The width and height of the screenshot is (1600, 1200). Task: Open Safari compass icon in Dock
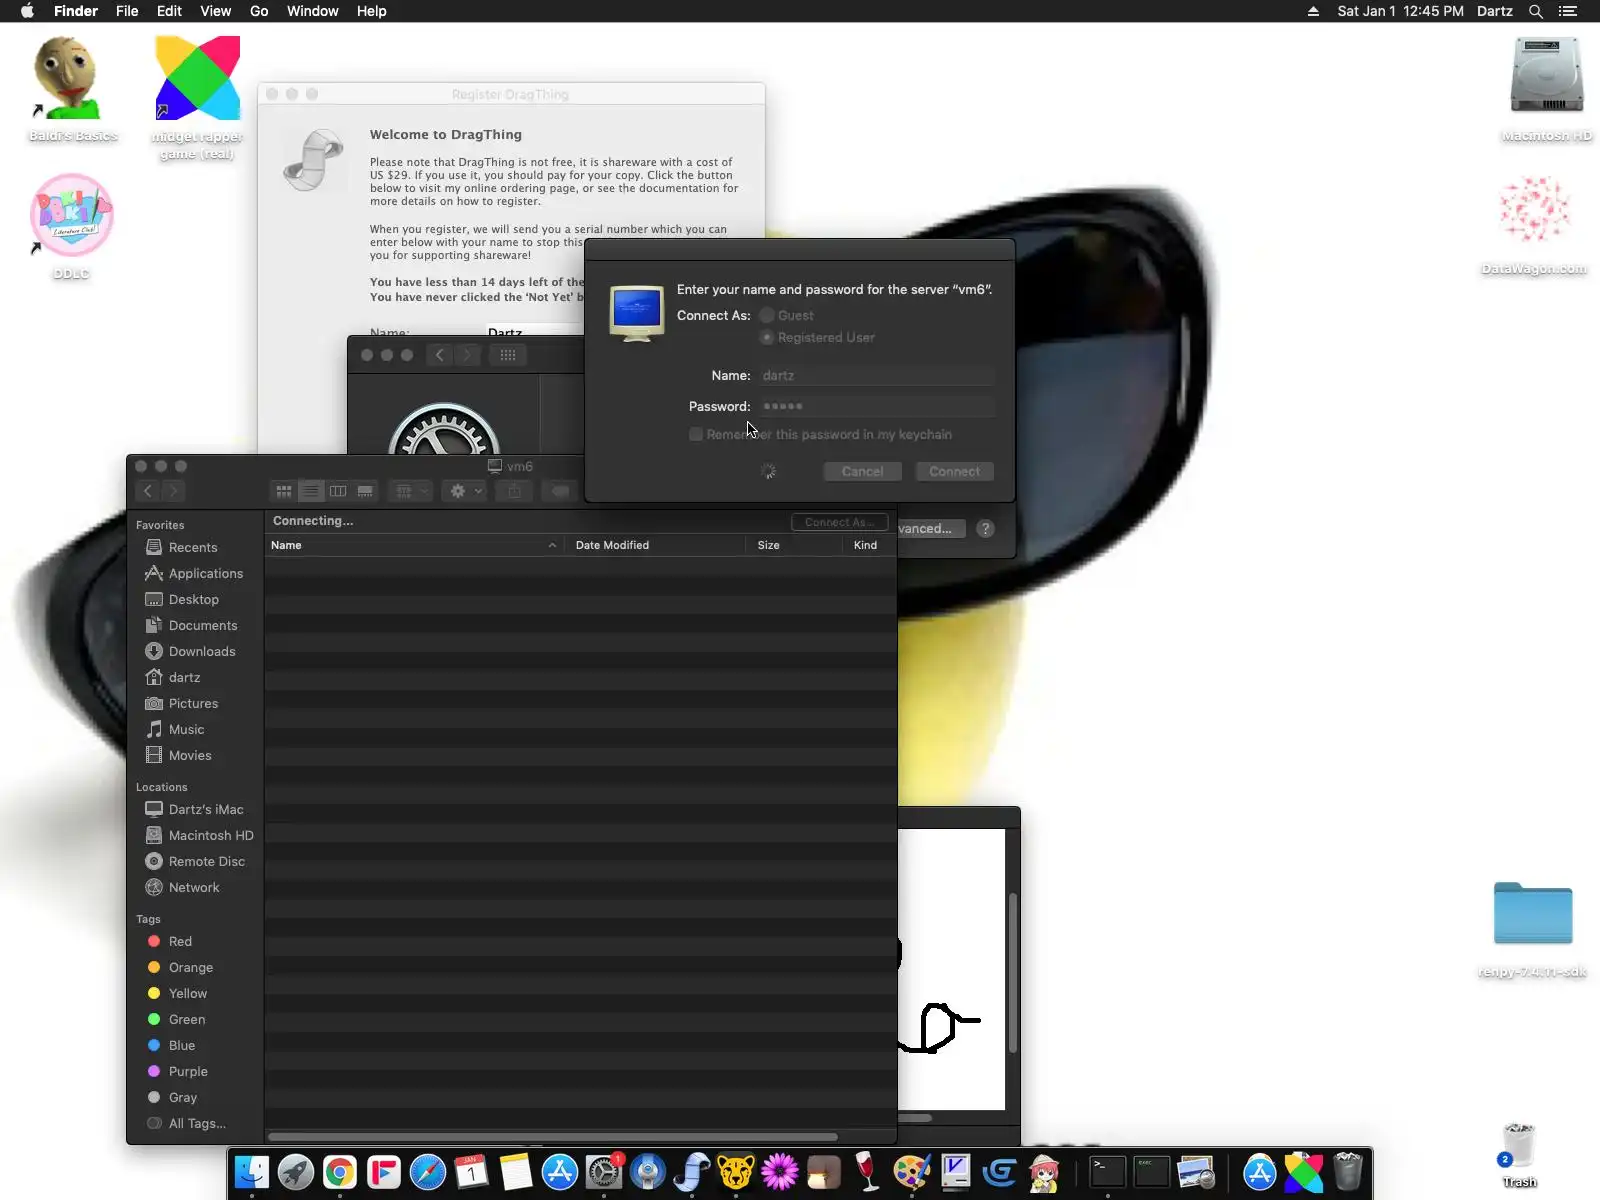[428, 1172]
